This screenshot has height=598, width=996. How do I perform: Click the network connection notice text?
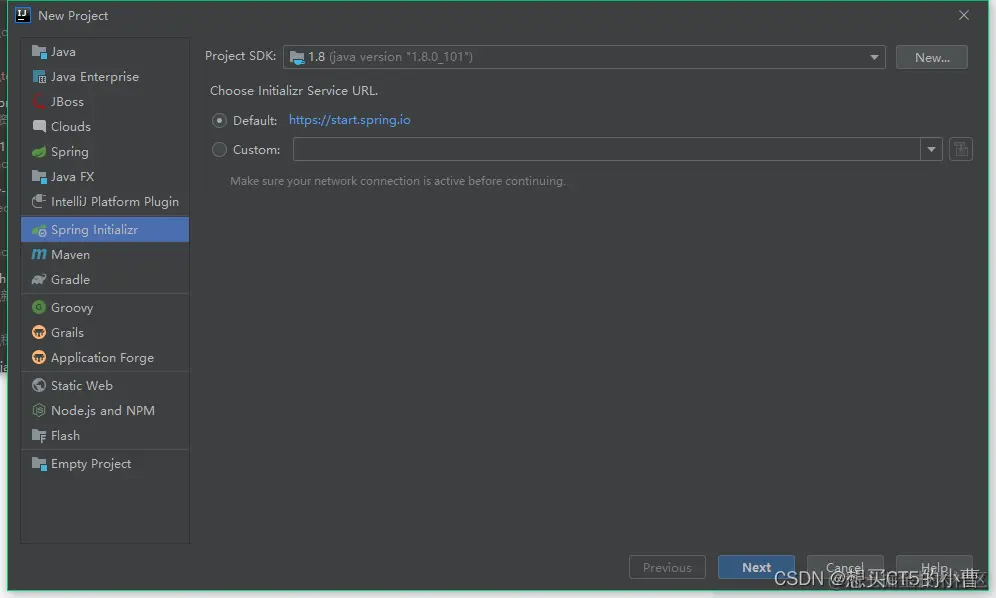(x=398, y=181)
